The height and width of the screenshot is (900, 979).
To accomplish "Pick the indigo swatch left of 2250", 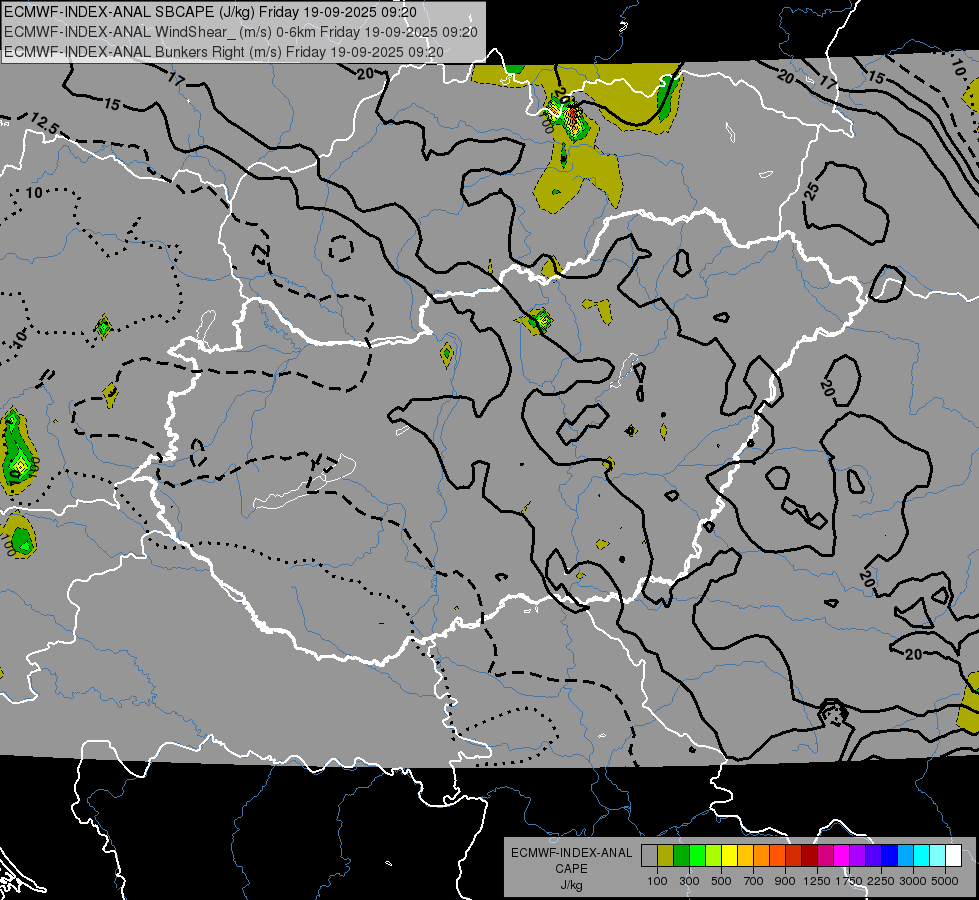I will click(x=873, y=856).
